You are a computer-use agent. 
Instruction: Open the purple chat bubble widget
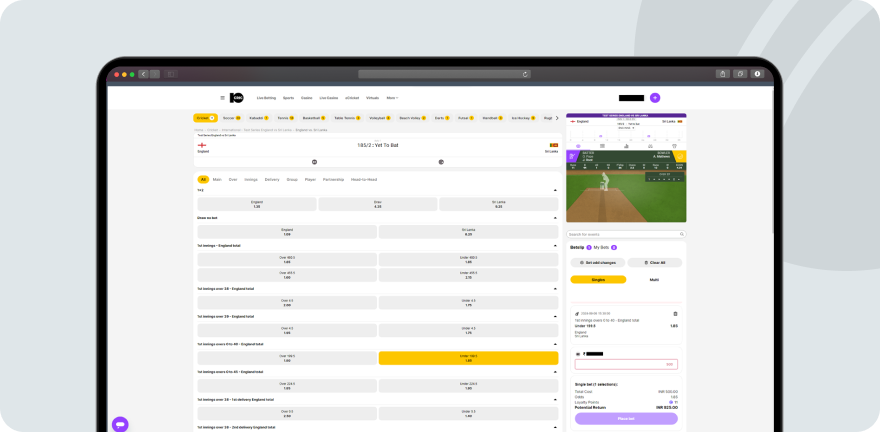[120, 424]
